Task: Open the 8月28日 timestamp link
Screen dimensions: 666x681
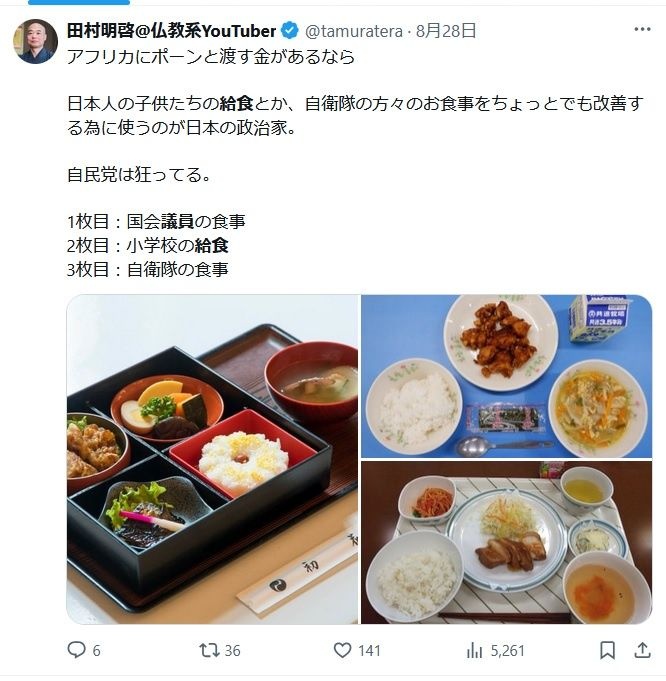Action: [x=446, y=31]
